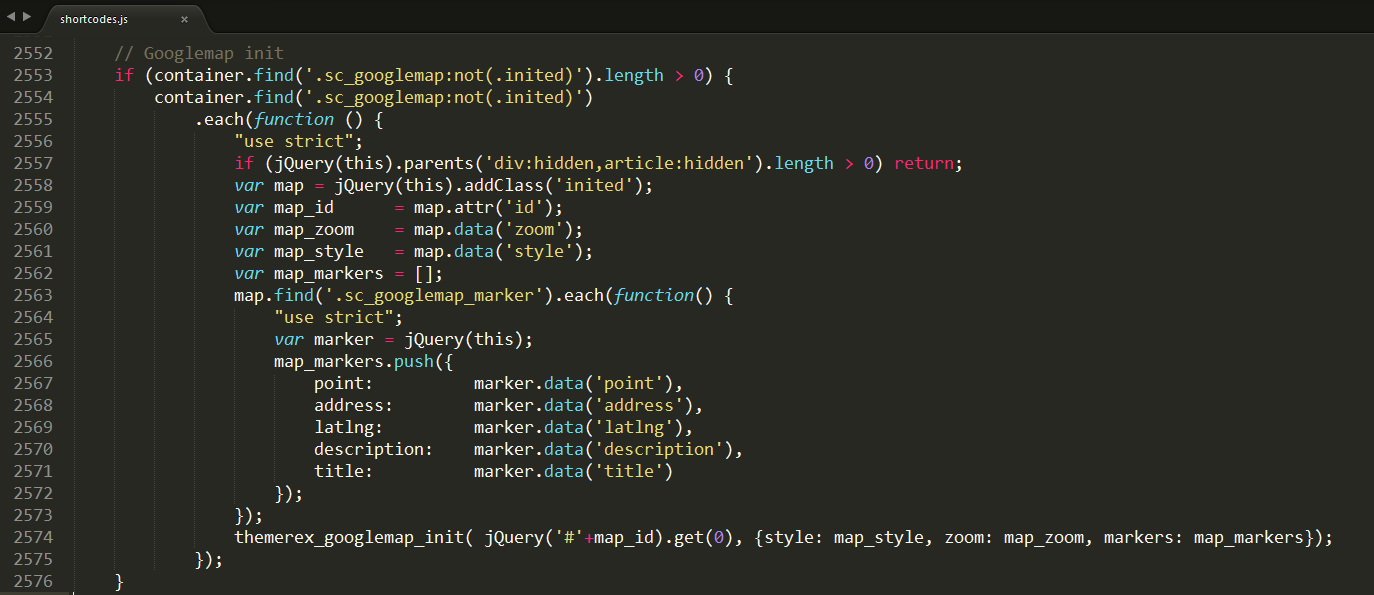Click the 'return' keyword on line 2557
Image resolution: width=1374 pixels, height=595 pixels.
(x=924, y=163)
